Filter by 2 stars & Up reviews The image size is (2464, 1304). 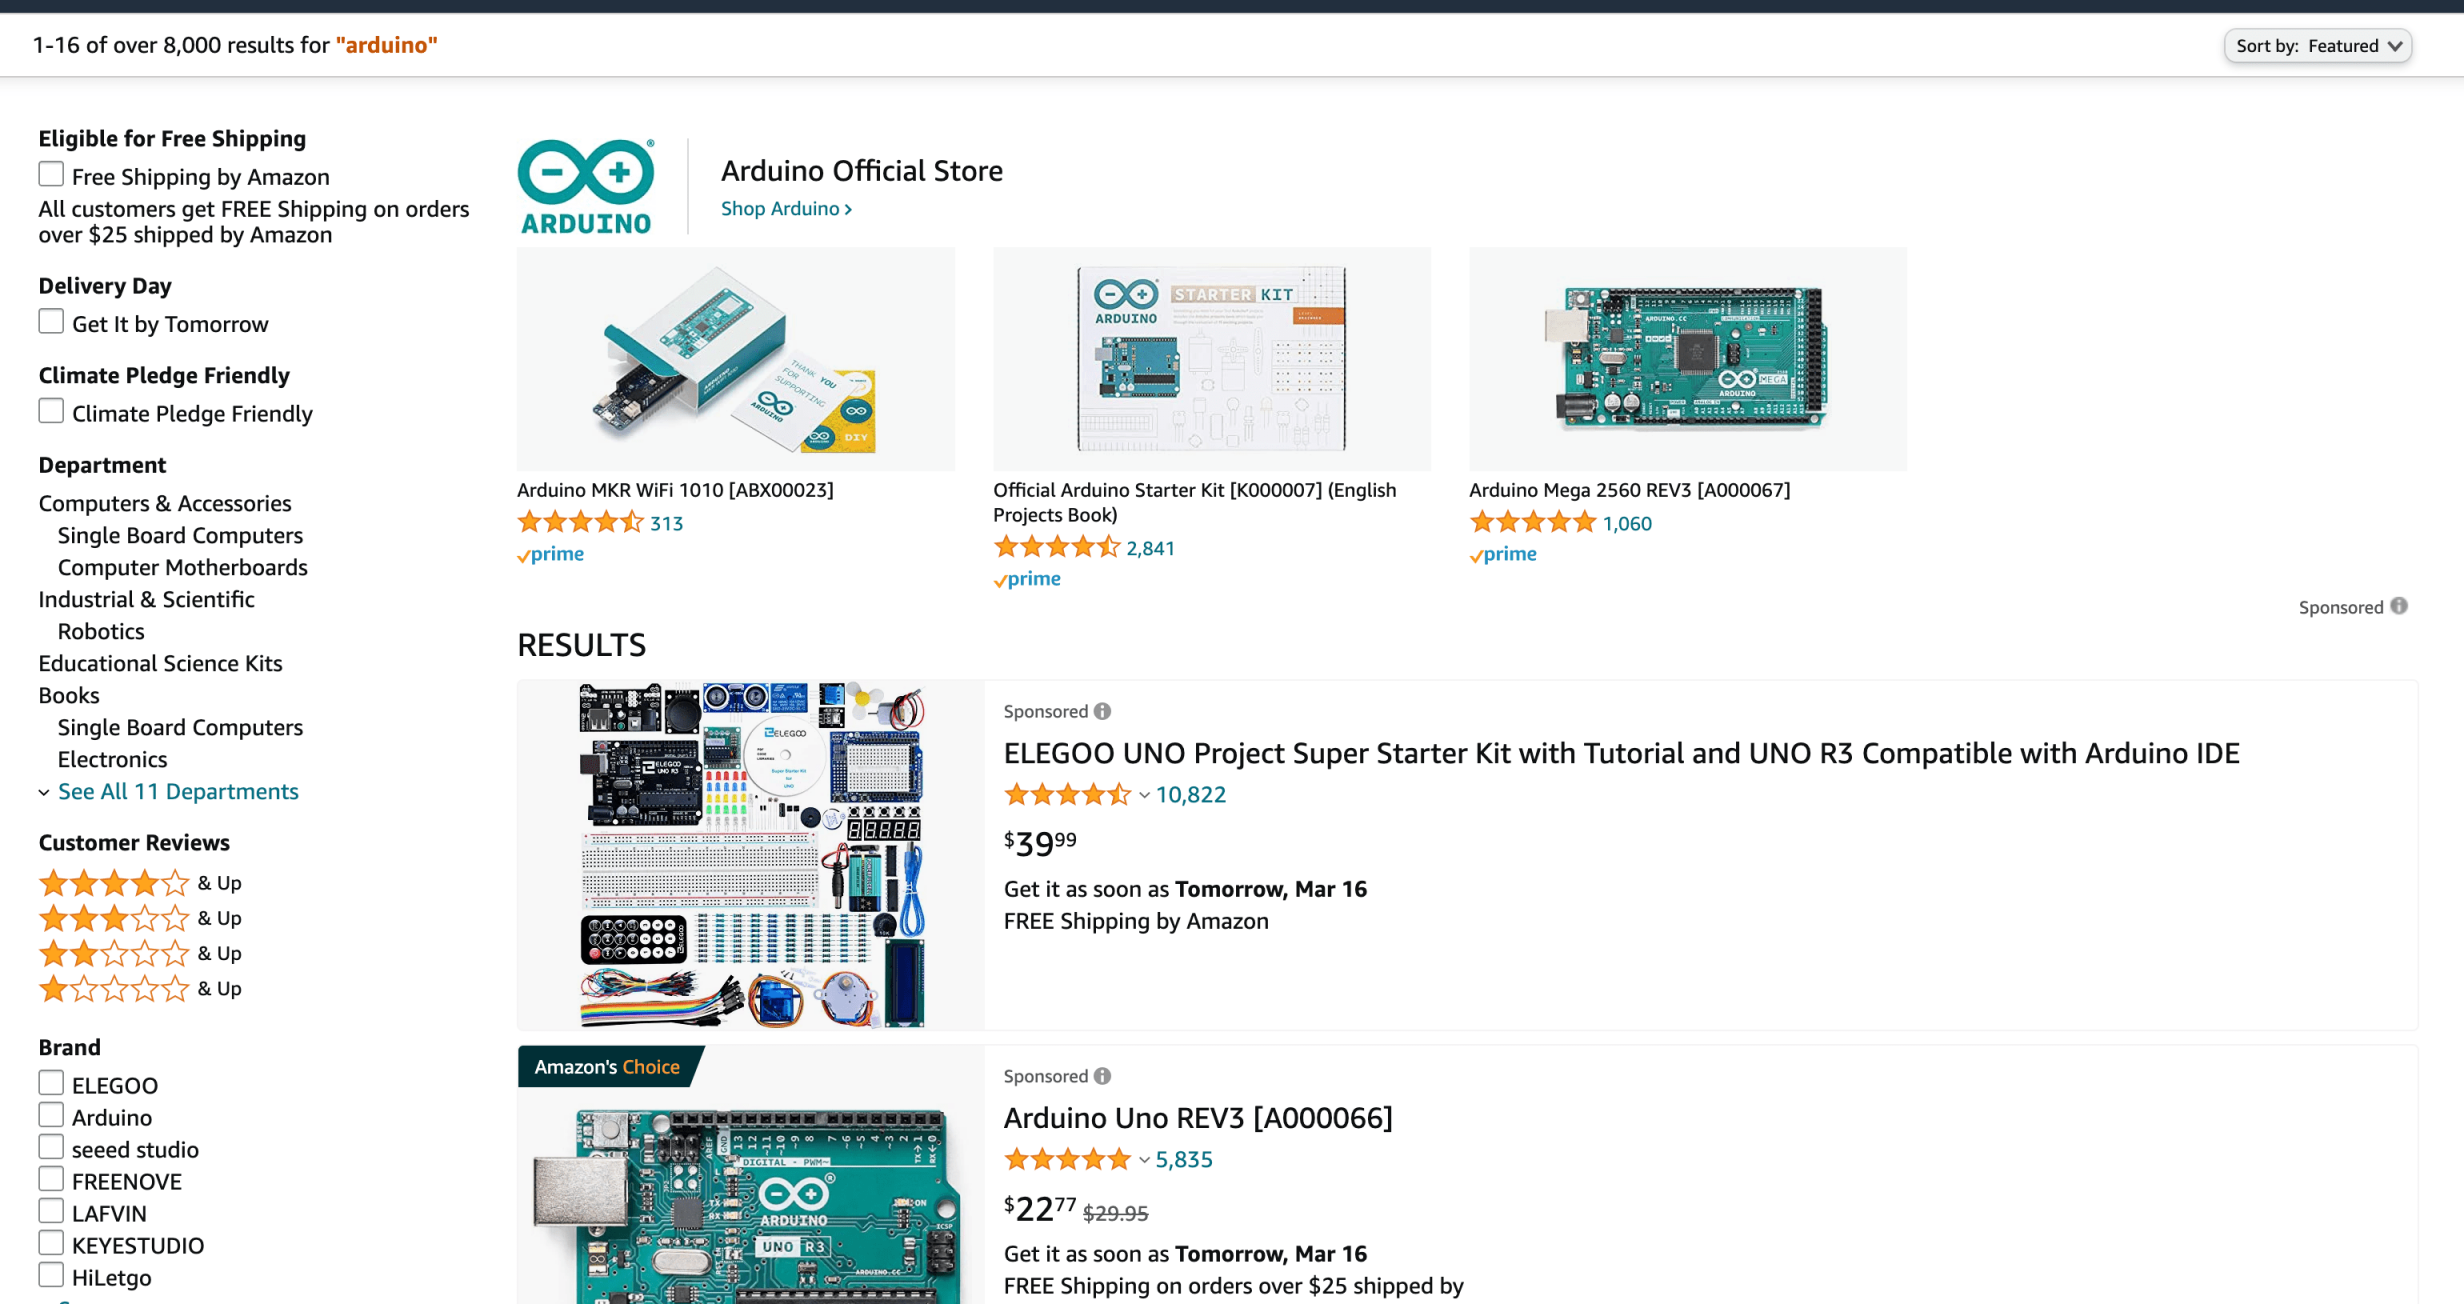coord(140,953)
